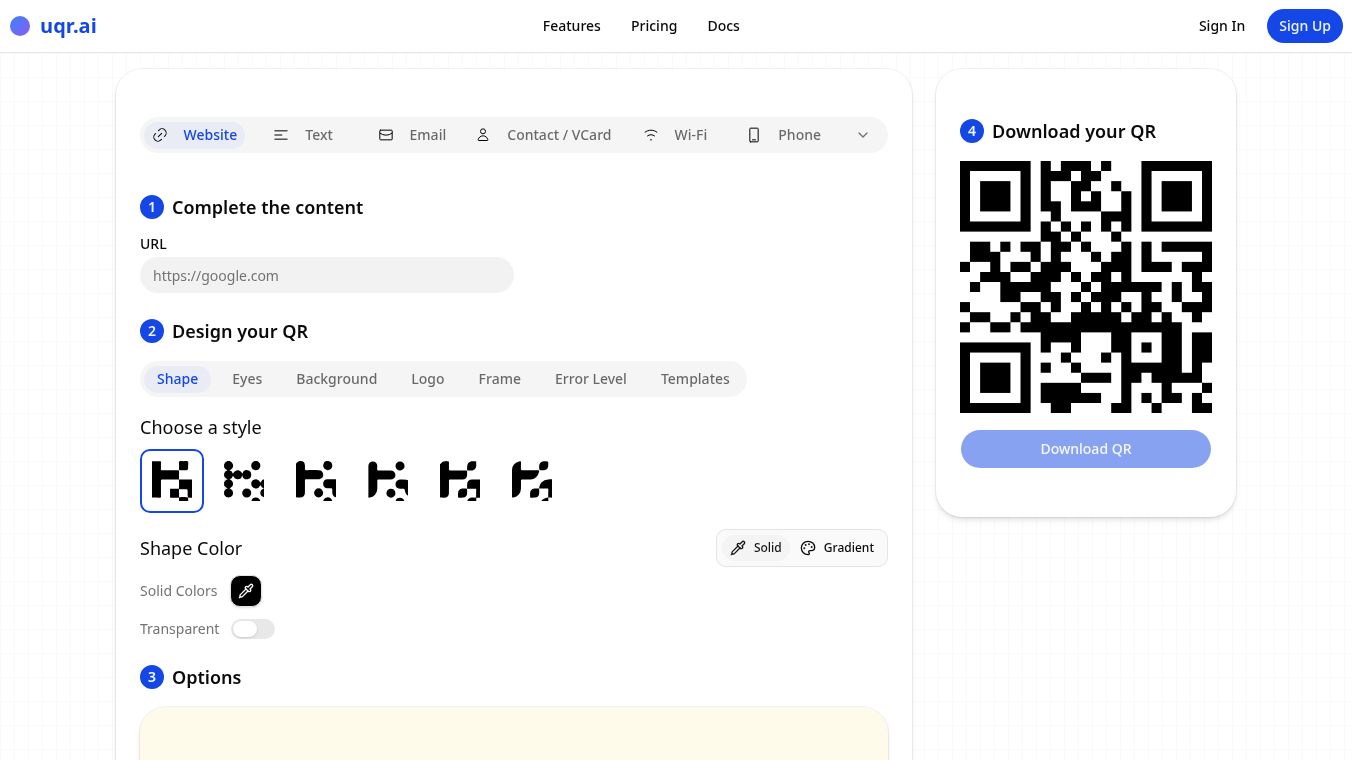Open the Error Level design tab

click(591, 379)
